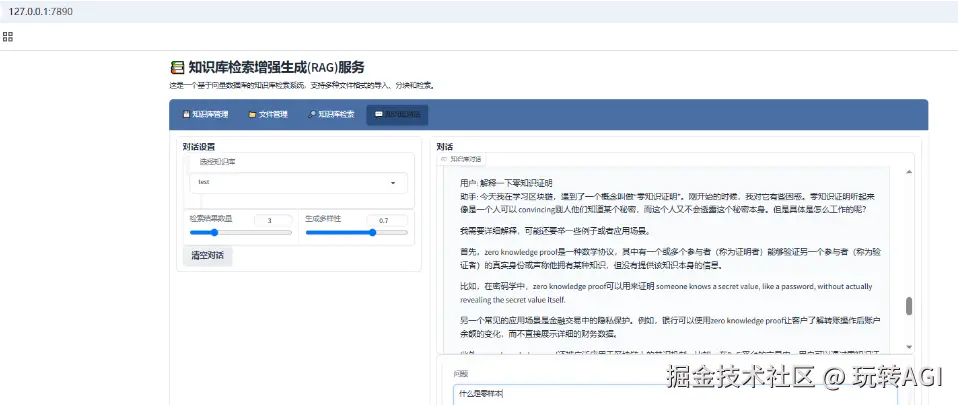Click the 对话设置 heading
The height and width of the screenshot is (405, 958).
coord(199,147)
